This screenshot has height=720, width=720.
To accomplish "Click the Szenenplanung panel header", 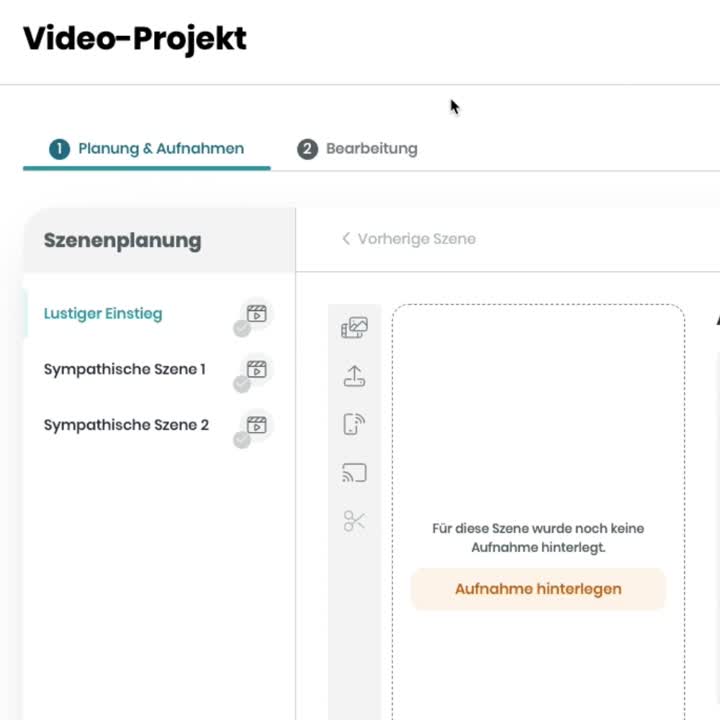I will pyautogui.click(x=122, y=241).
